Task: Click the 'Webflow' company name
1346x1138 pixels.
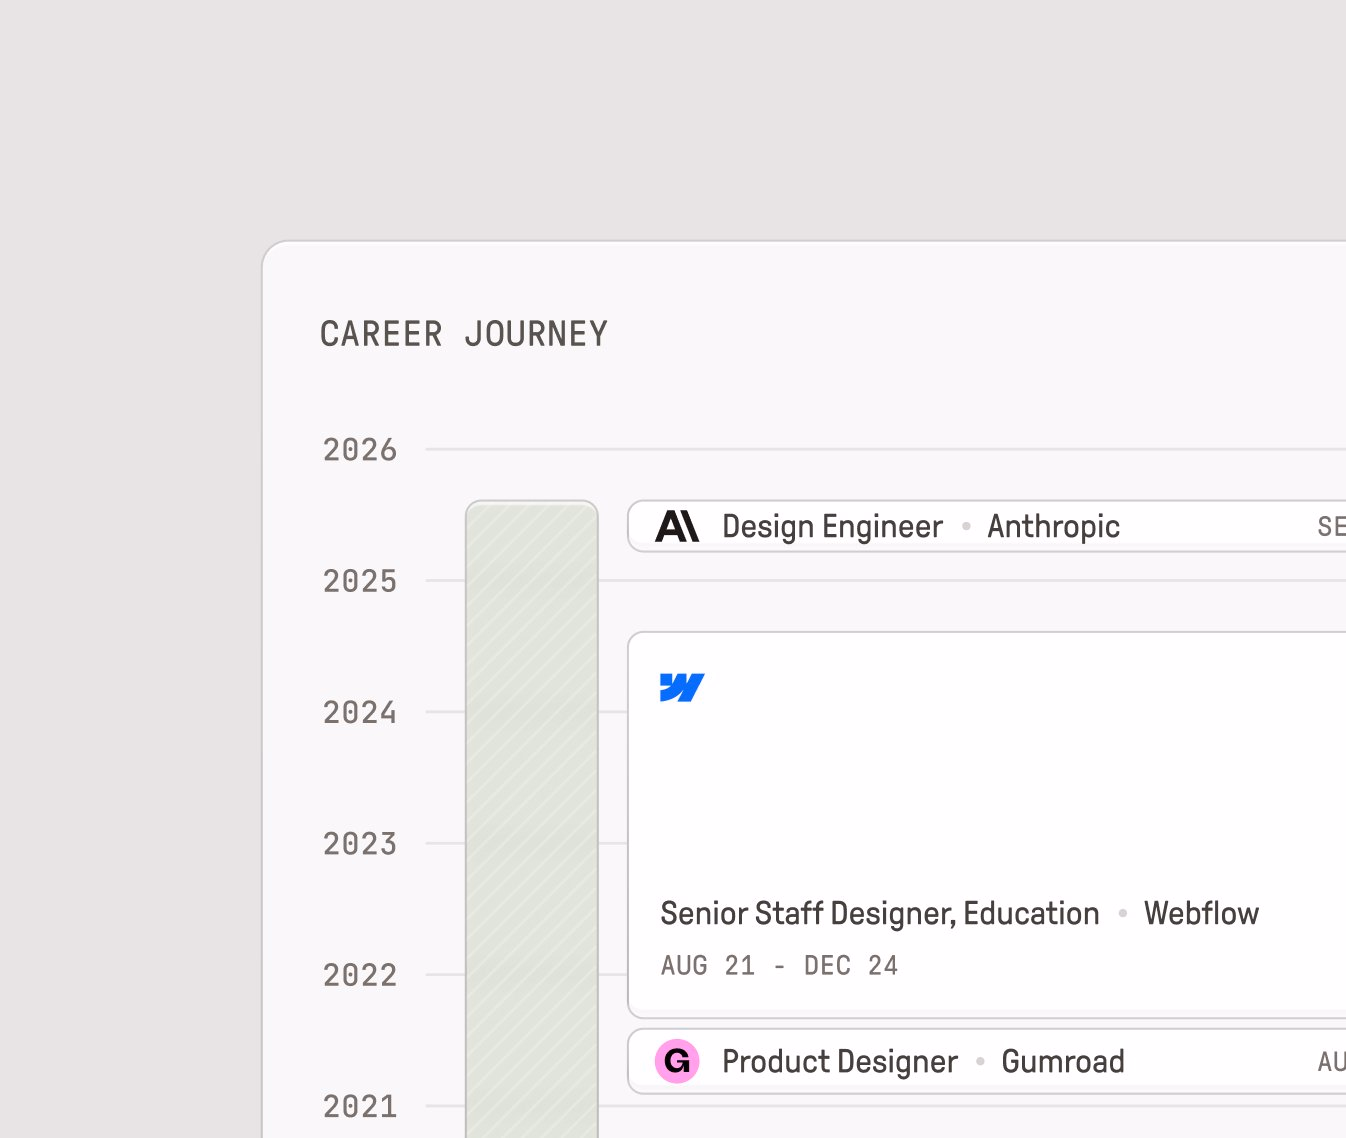Action: point(1202,914)
